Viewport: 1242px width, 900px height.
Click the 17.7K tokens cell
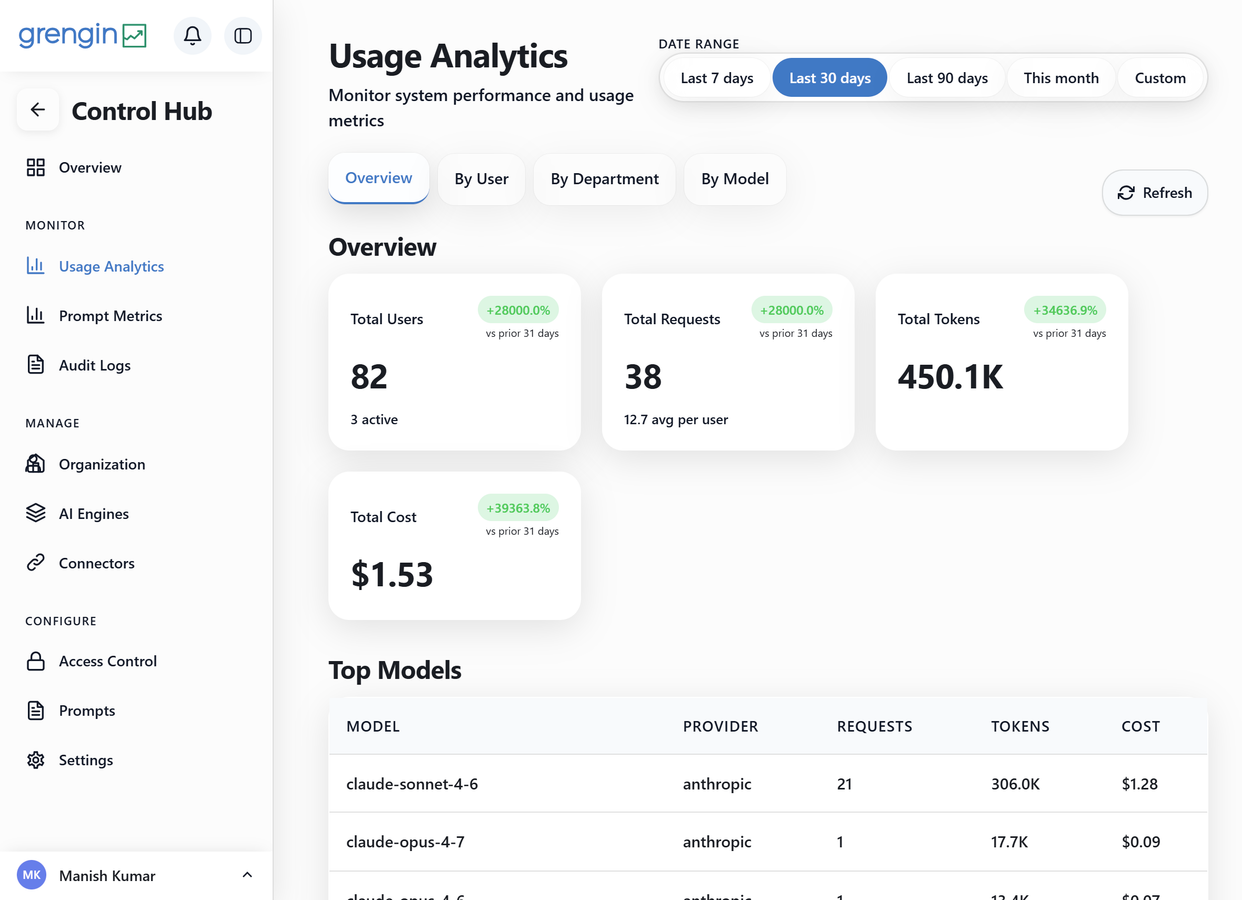pos(1009,842)
